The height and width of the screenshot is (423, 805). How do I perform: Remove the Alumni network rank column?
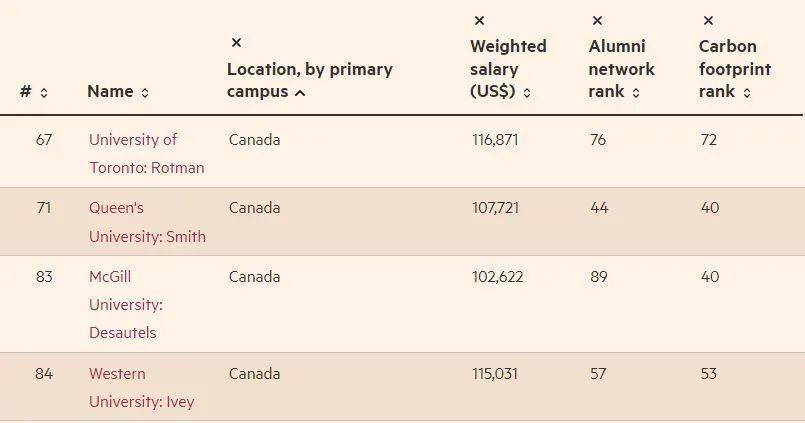click(597, 21)
